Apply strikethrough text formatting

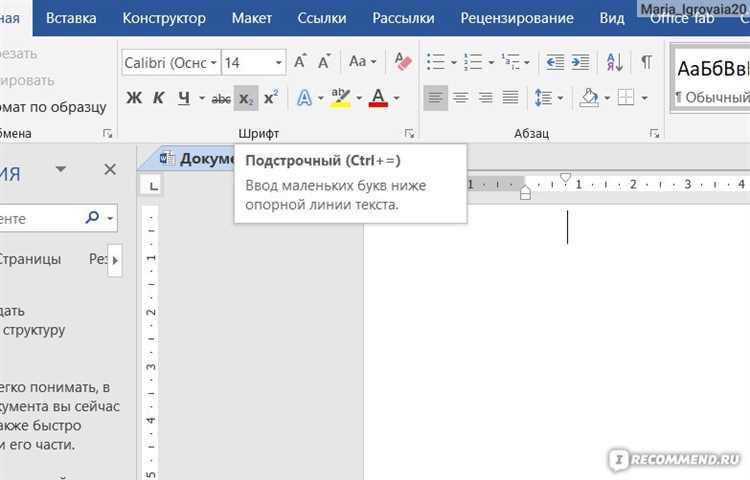click(x=221, y=98)
